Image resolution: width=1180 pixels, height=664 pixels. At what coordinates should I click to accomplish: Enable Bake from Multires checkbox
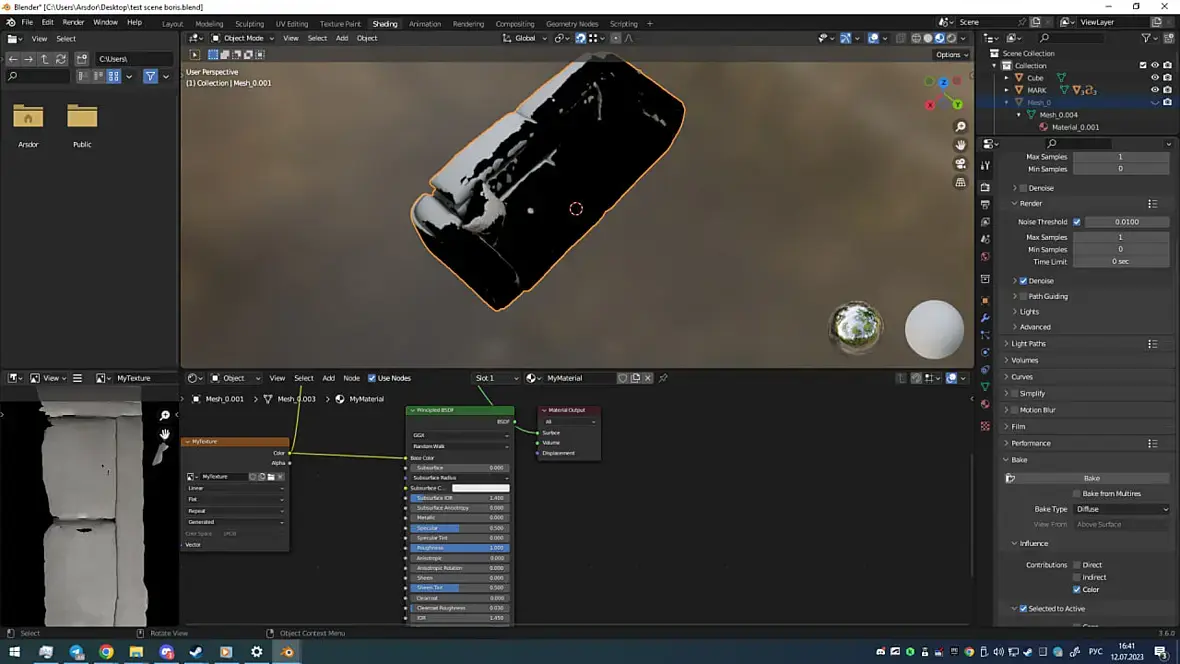(1077, 494)
